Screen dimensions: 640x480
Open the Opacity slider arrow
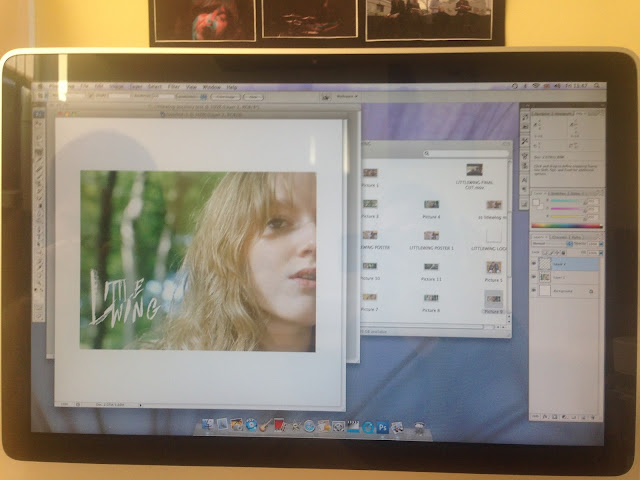pos(601,244)
